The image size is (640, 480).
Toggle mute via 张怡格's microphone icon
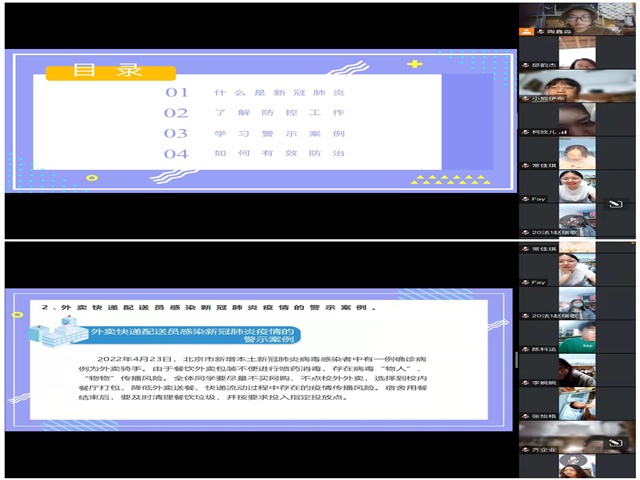524,417
